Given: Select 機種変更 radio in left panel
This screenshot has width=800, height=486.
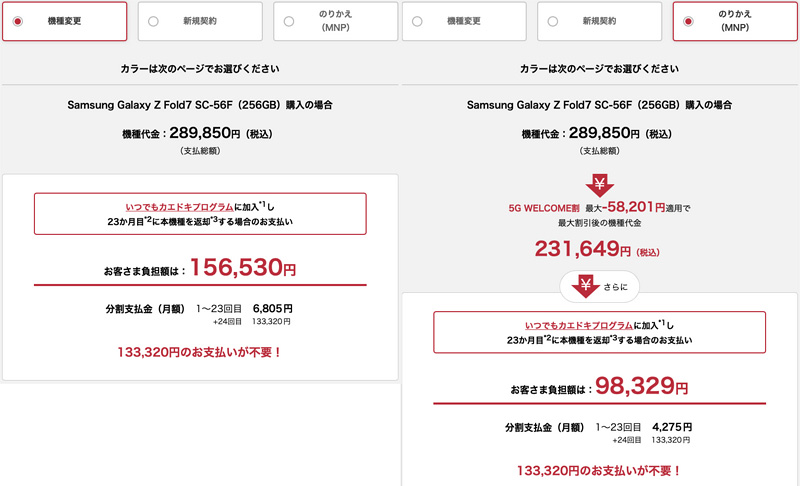Looking at the screenshot, I should coord(18,21).
